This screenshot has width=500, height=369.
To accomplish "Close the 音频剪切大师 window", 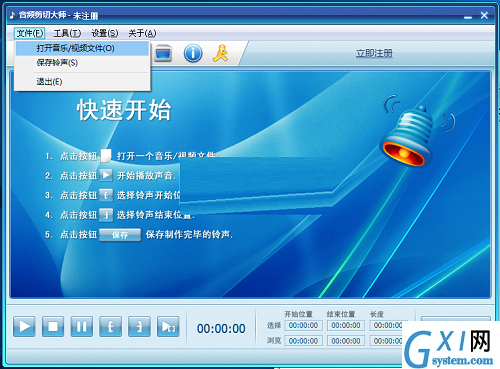I will [x=484, y=15].
